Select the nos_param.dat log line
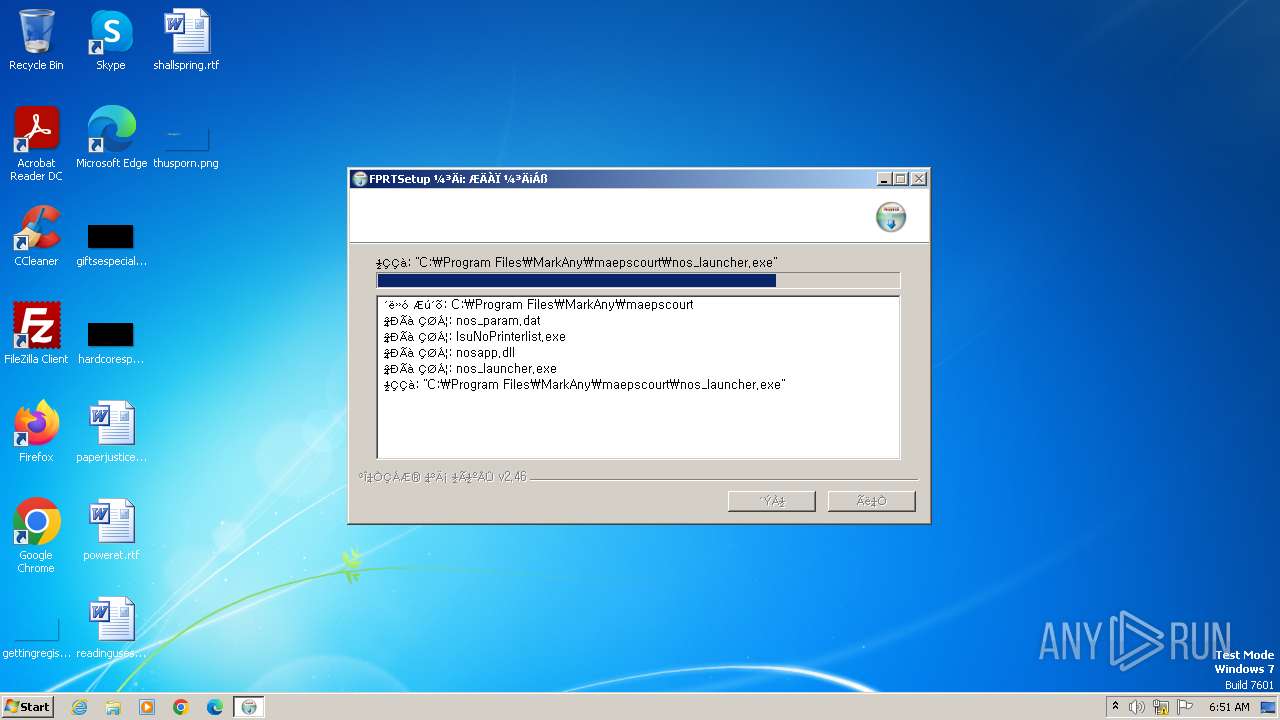The height and width of the screenshot is (720, 1280). (462, 321)
